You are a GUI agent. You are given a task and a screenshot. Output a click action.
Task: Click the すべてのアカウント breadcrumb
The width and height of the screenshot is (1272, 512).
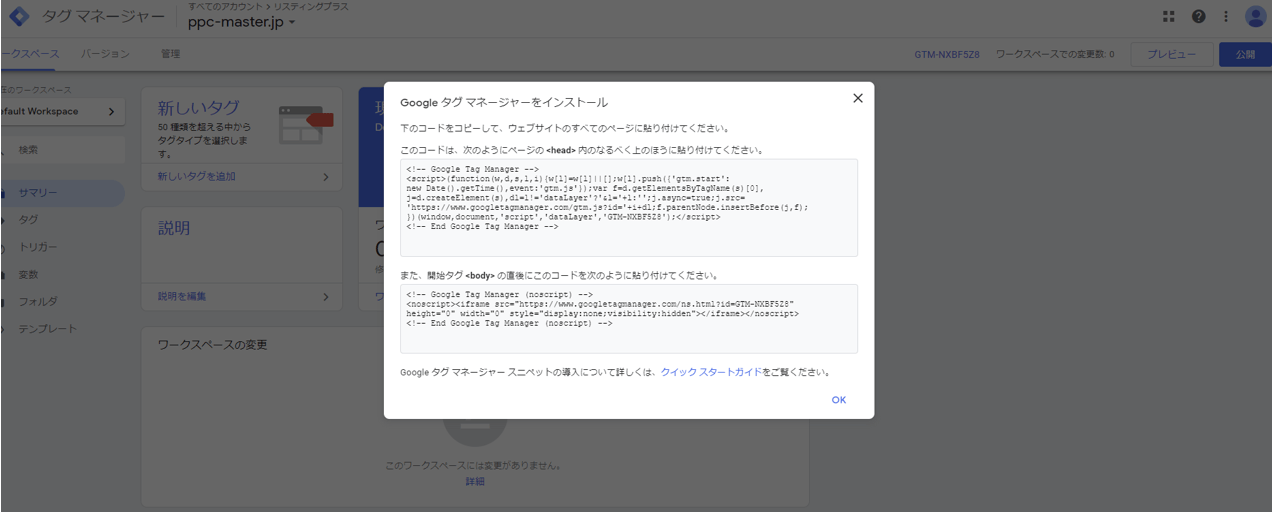(x=224, y=7)
